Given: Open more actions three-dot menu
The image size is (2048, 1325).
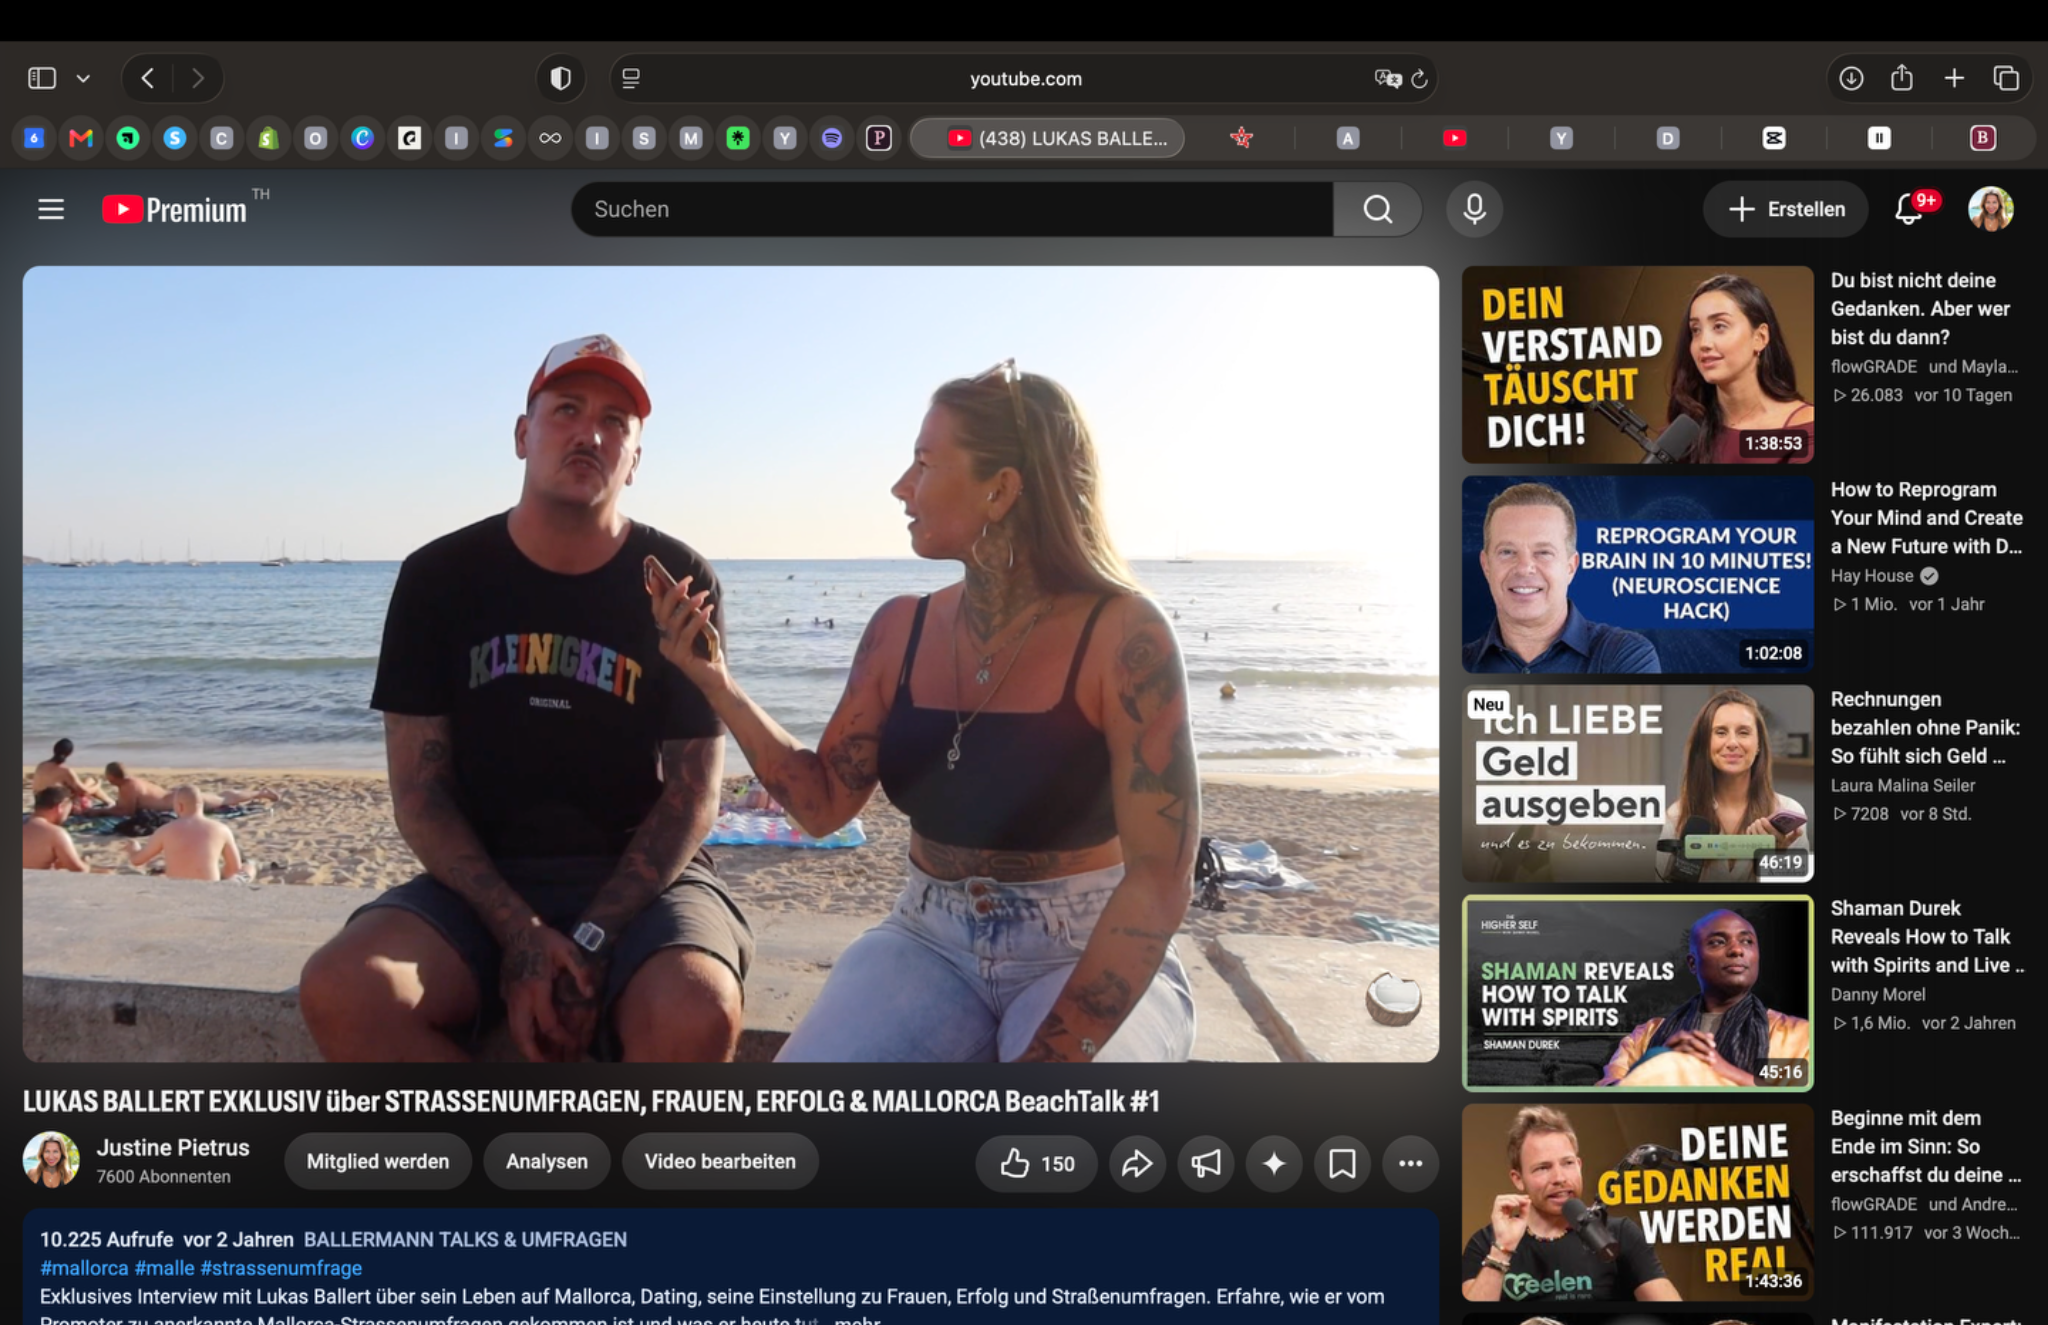Looking at the screenshot, I should (1410, 1163).
